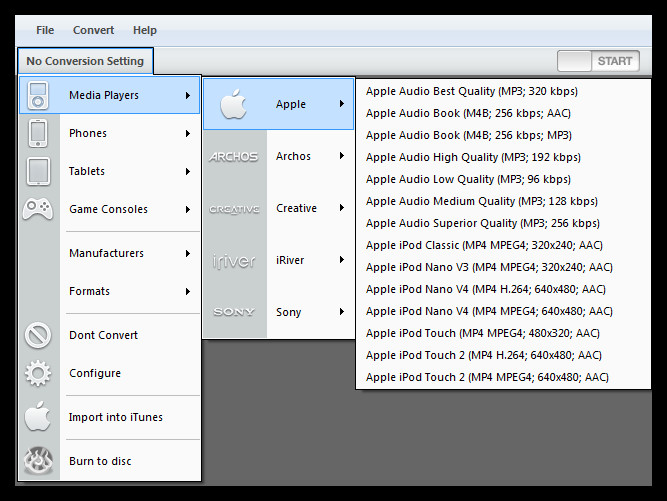The width and height of the screenshot is (667, 501).
Task: Pick Apple Audio Book (M4B; 256 kbps; AAC)
Action: point(503,113)
